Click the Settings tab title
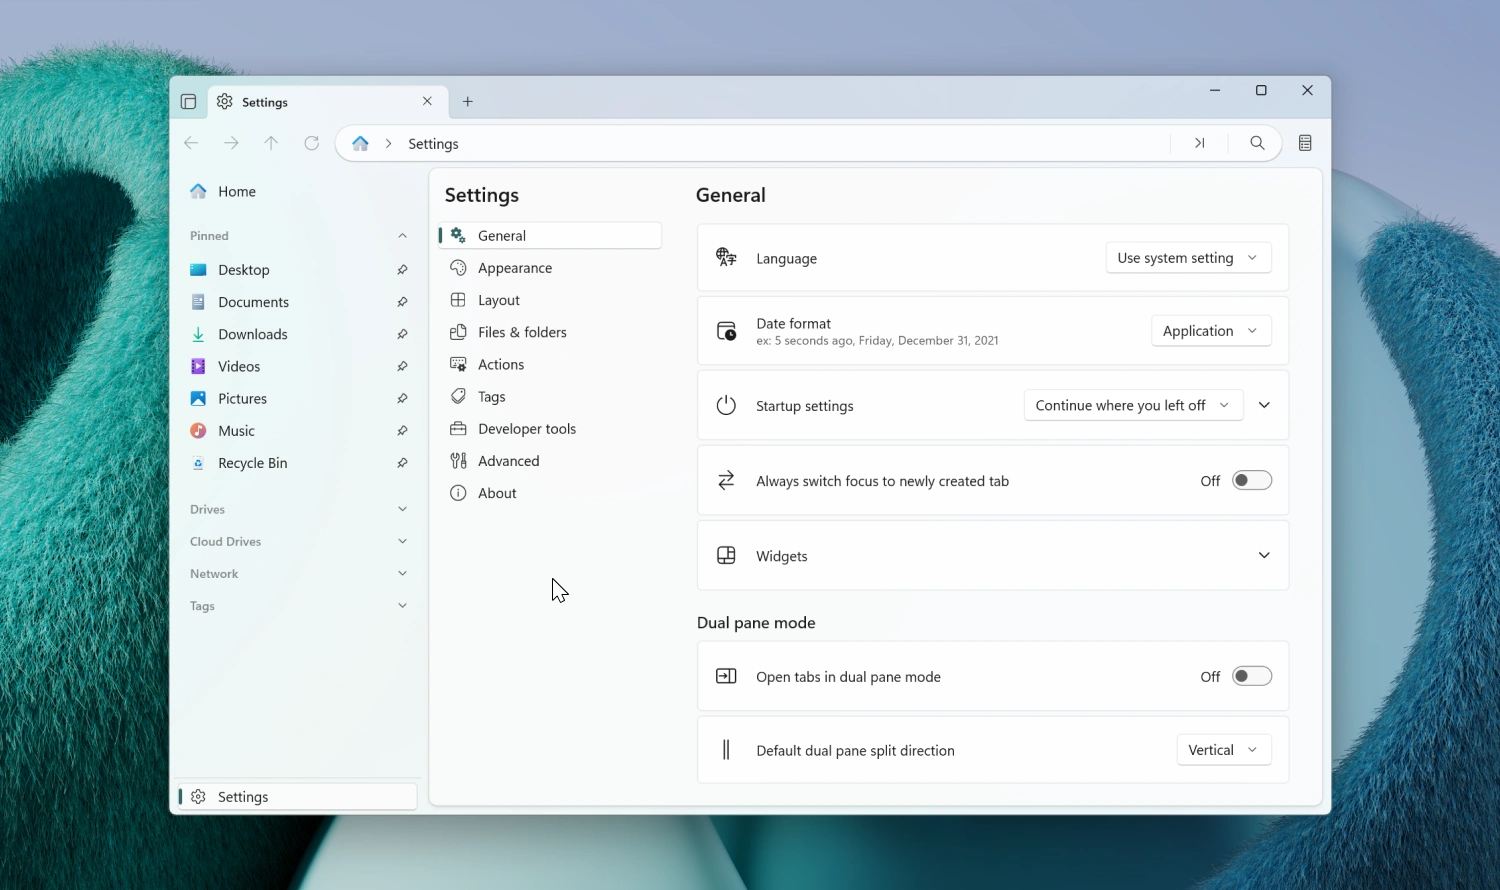This screenshot has height=890, width=1500. [265, 102]
